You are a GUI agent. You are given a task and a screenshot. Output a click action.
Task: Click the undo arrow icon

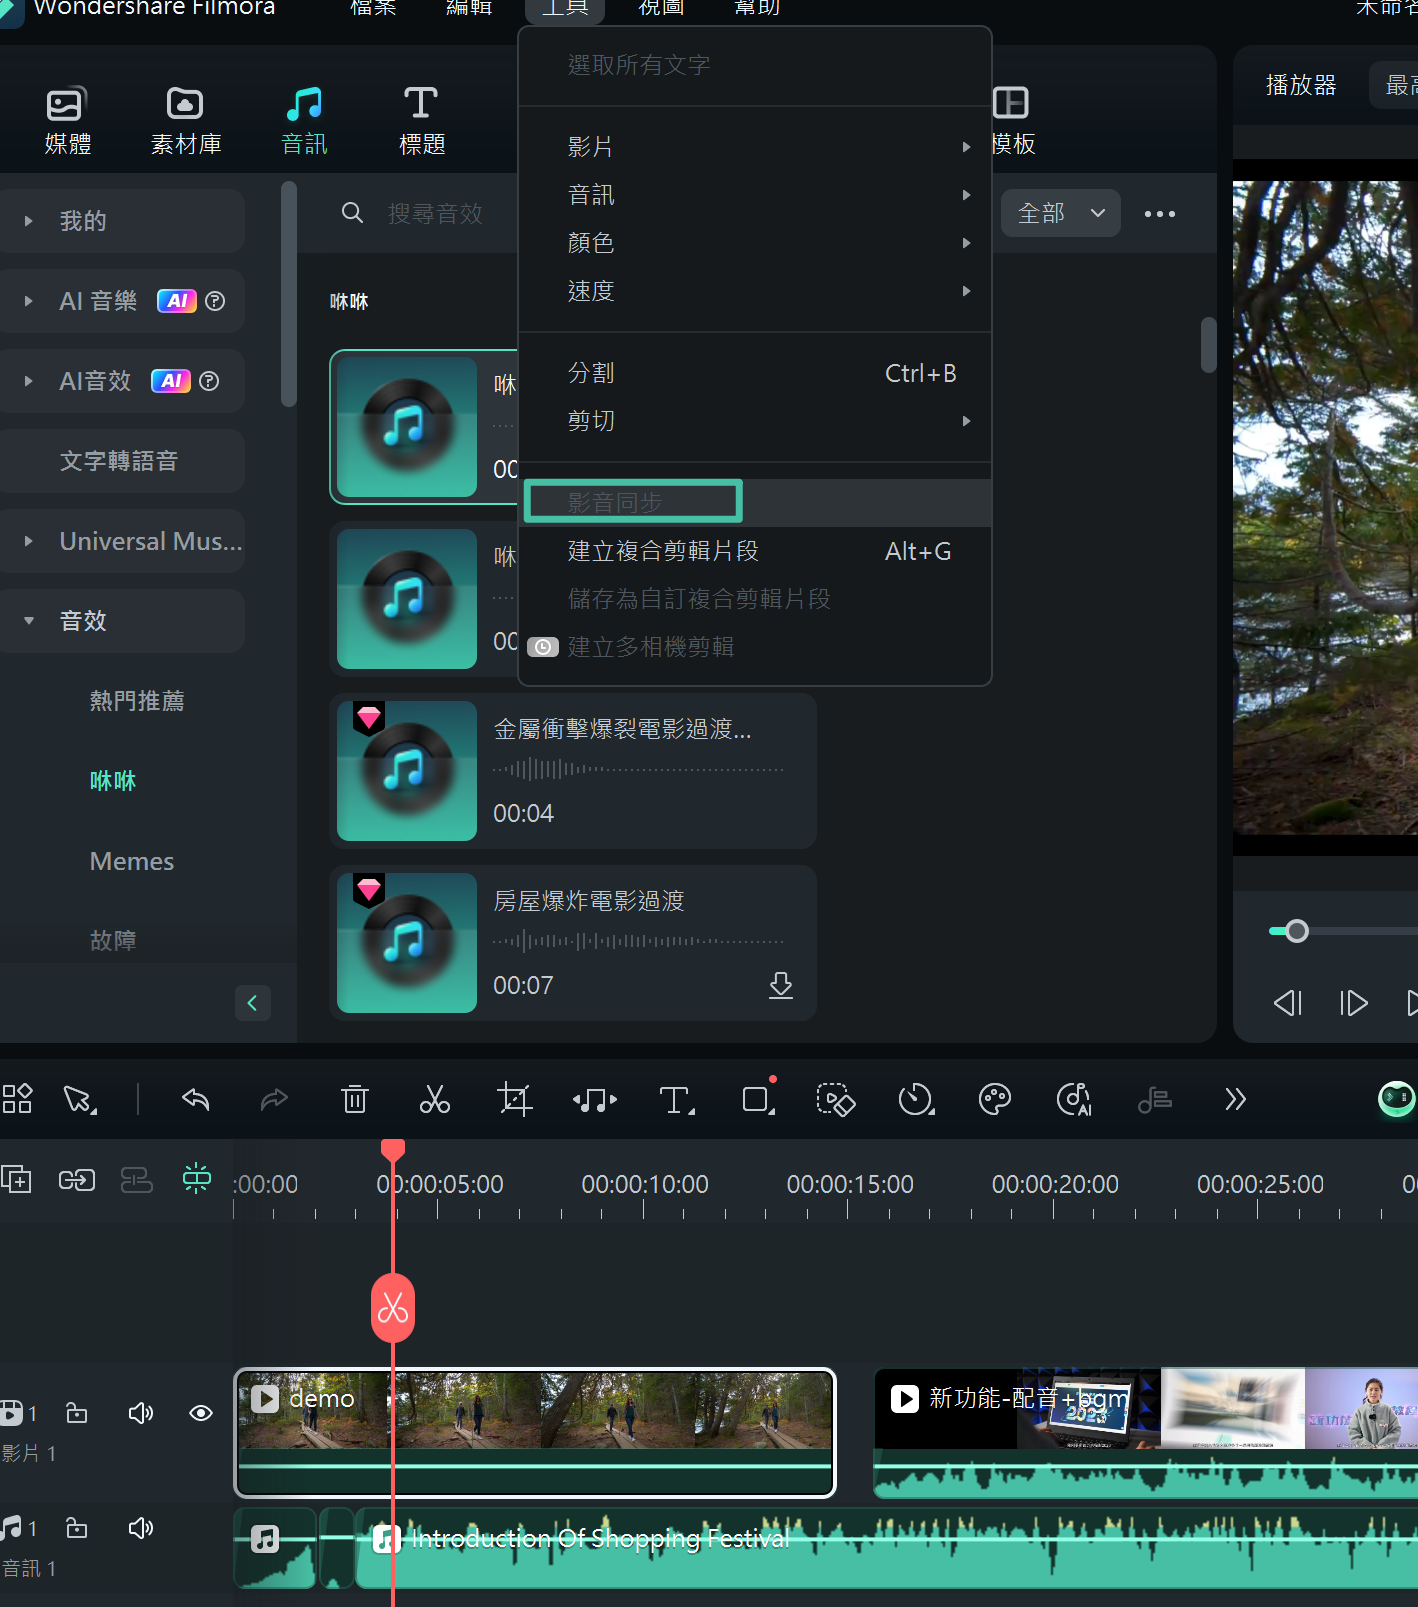pos(196,1100)
